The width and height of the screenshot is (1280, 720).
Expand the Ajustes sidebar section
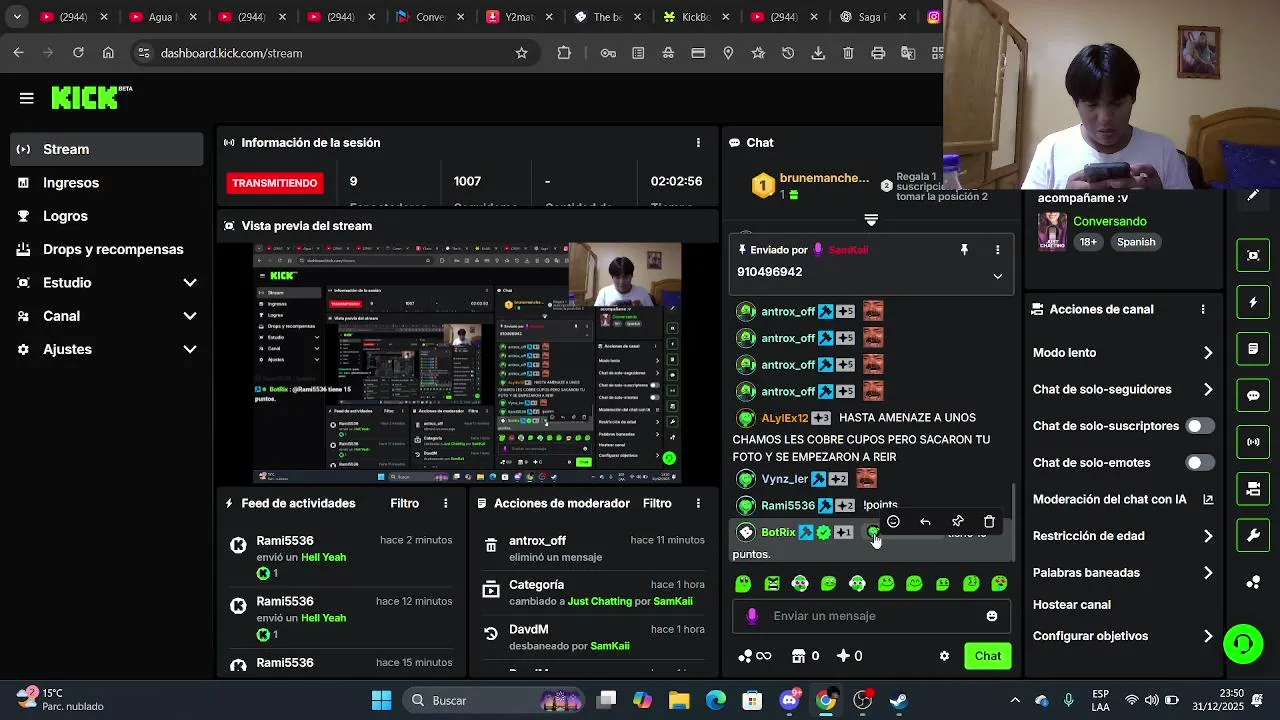pos(106,349)
